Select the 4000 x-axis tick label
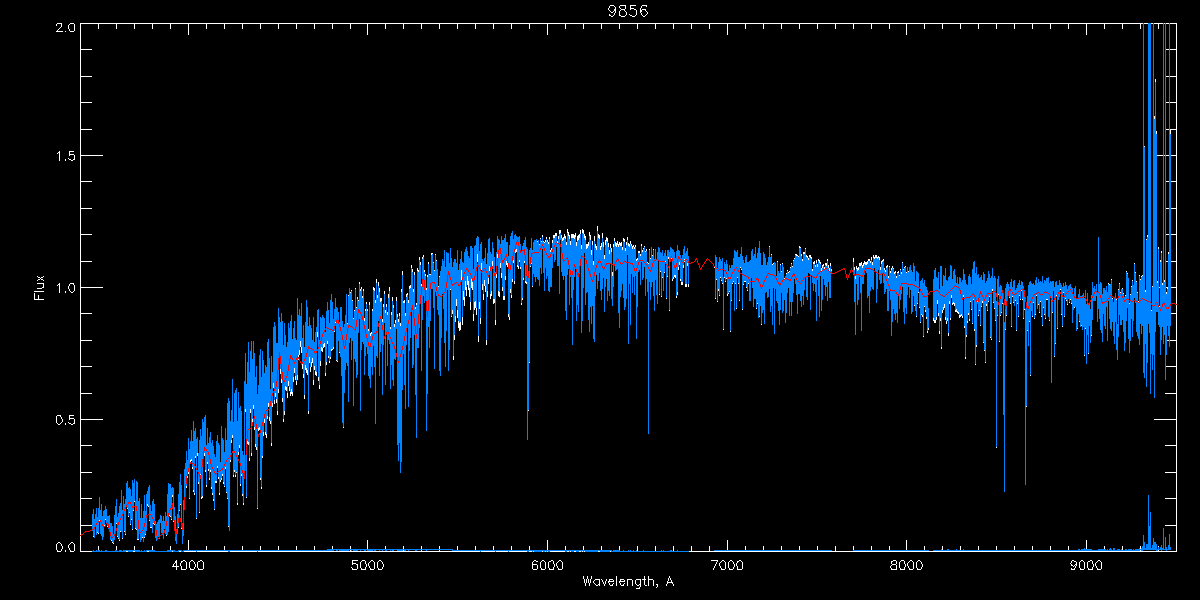The height and width of the screenshot is (600, 1200). click(x=188, y=565)
